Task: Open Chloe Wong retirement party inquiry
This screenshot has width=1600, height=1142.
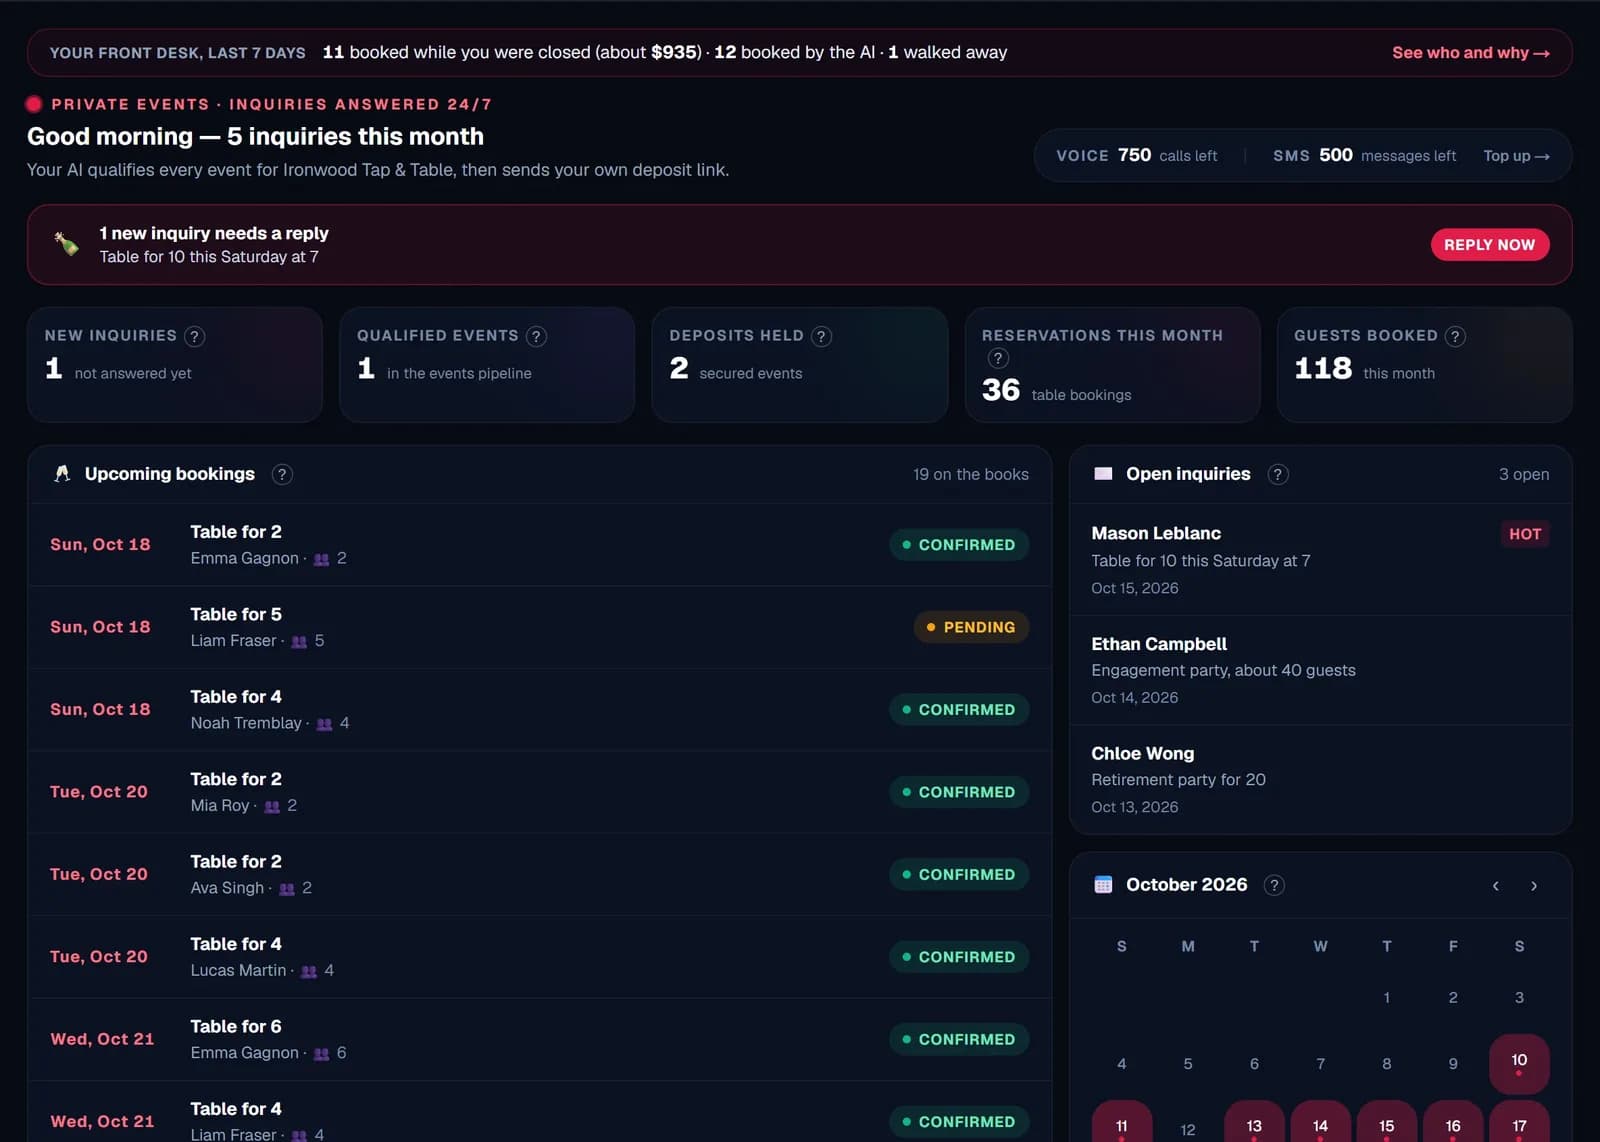Action: tap(1320, 779)
